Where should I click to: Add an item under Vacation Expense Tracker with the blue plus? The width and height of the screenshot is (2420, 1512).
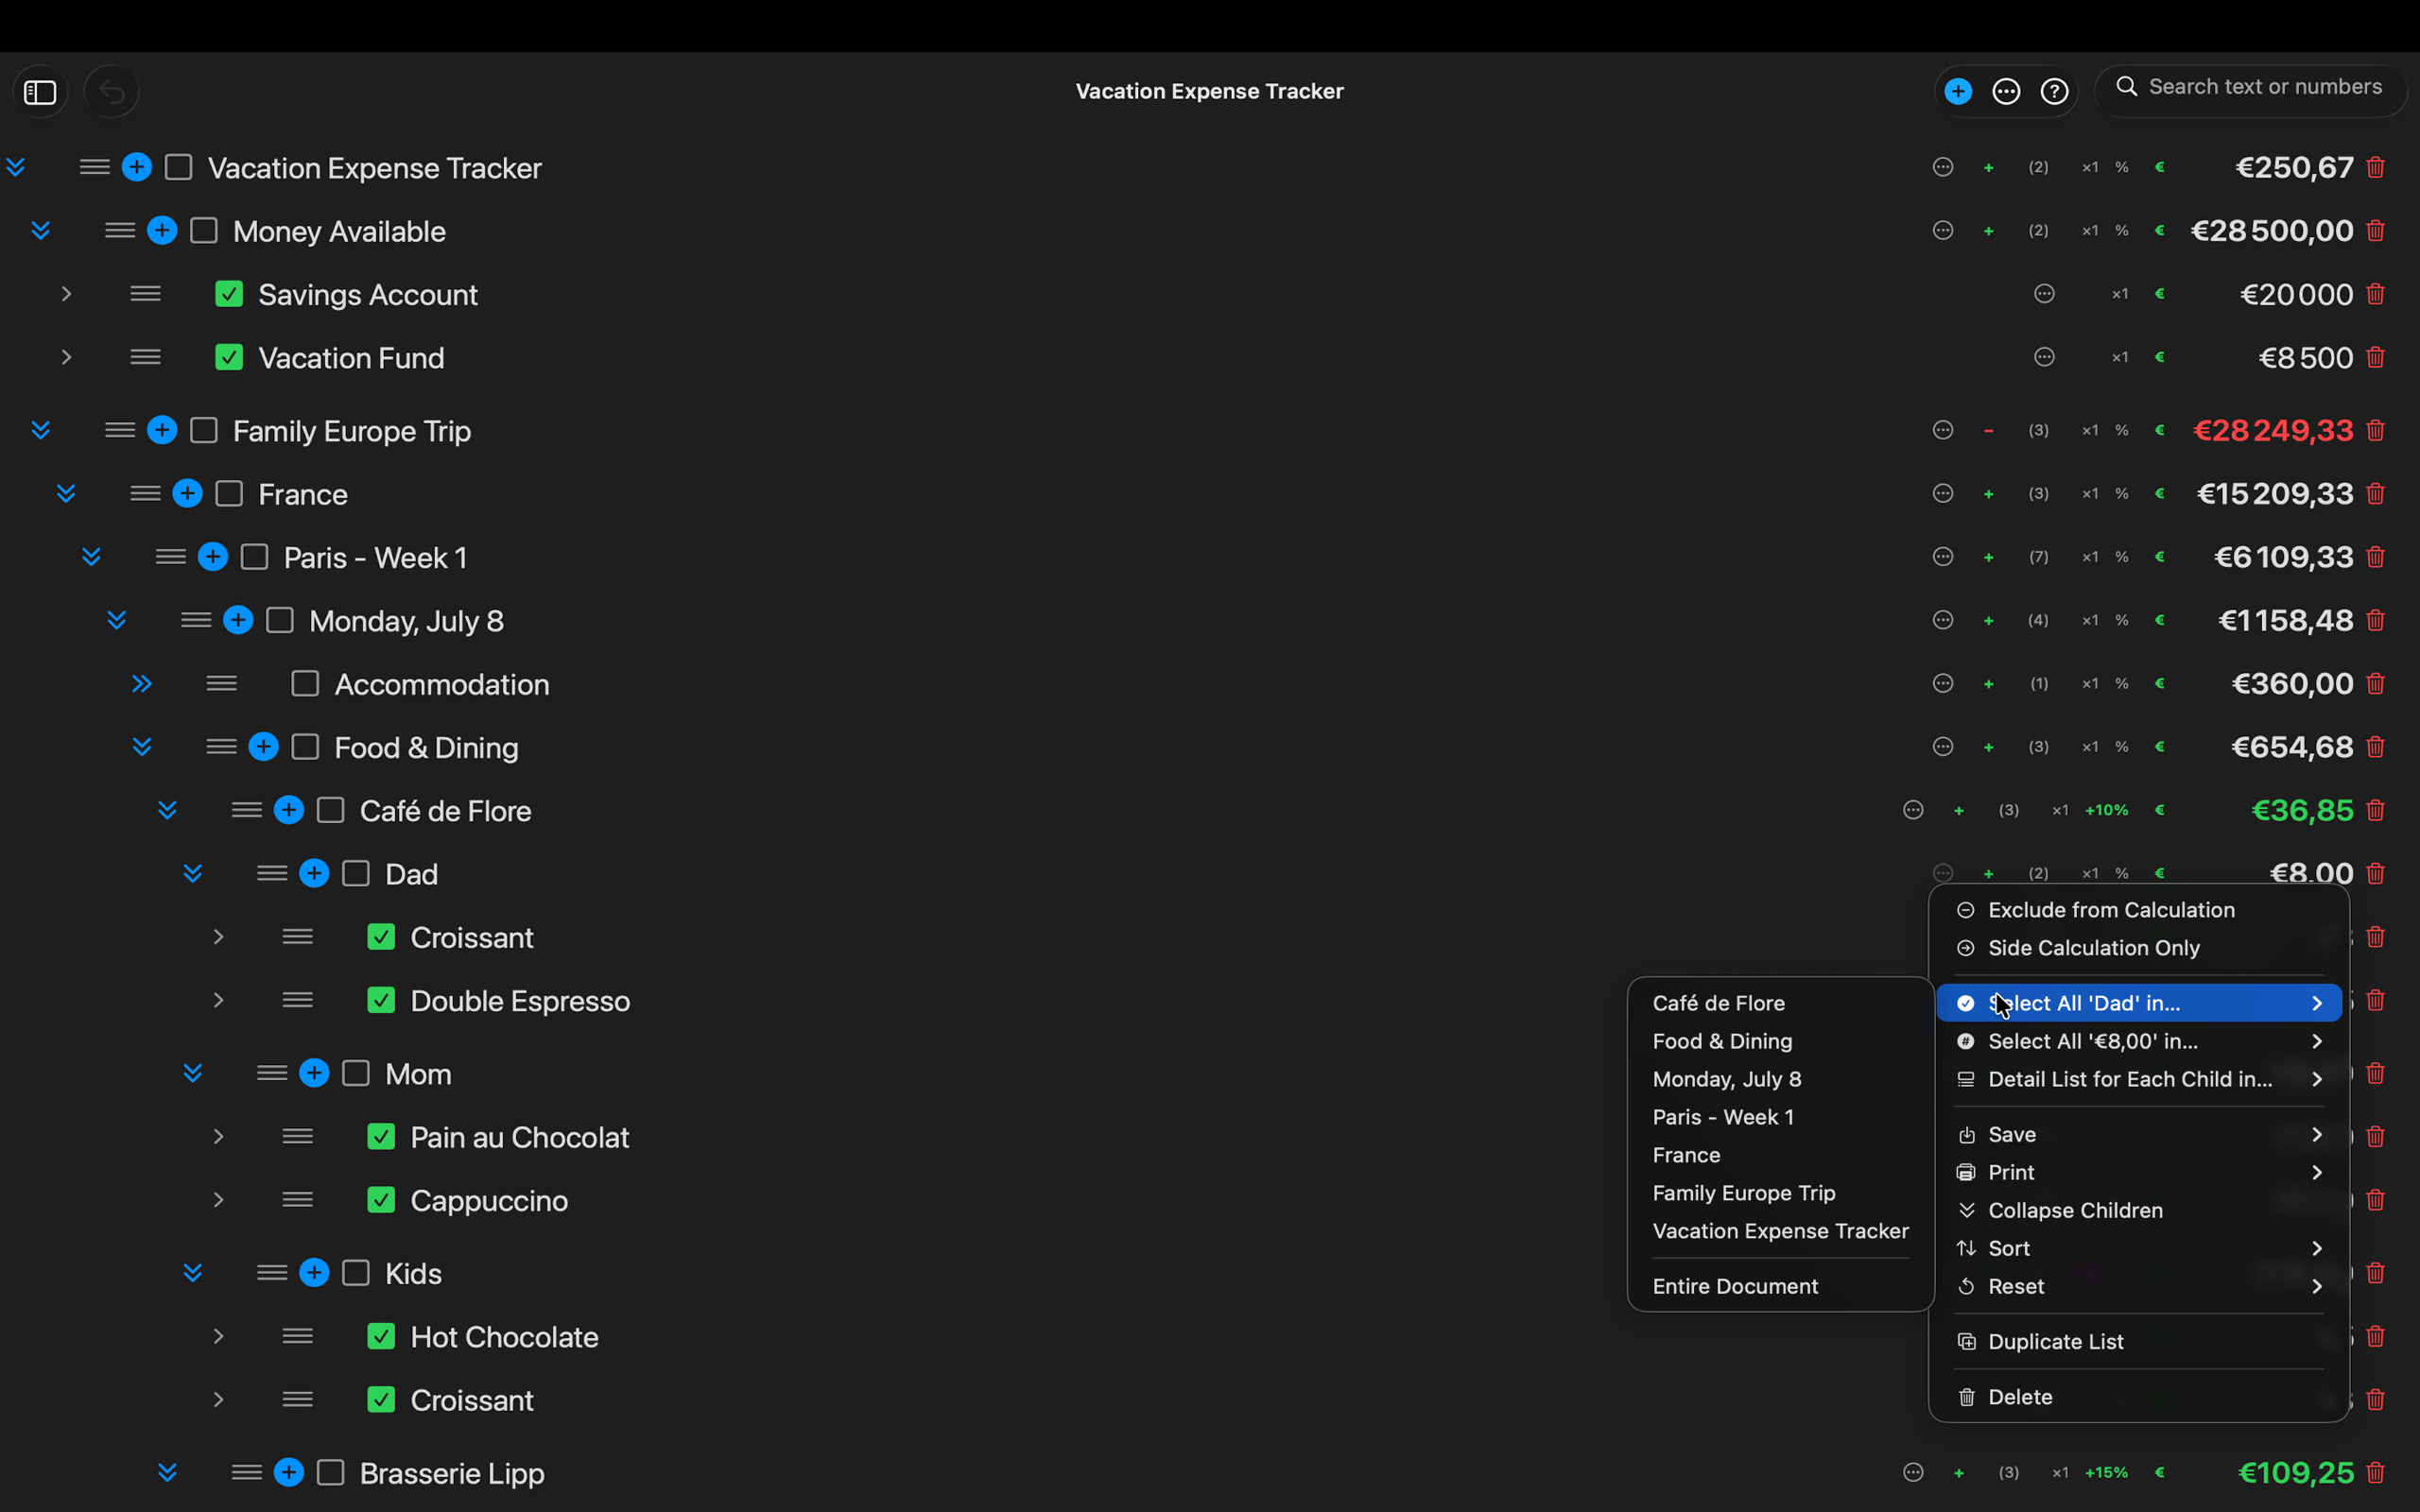tap(137, 167)
